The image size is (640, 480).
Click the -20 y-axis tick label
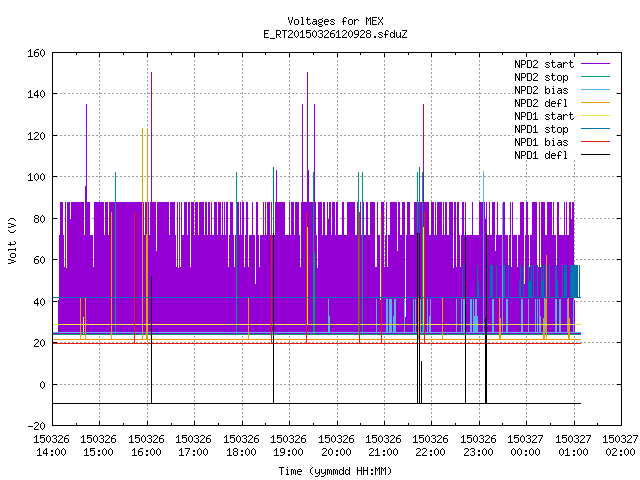click(x=36, y=426)
